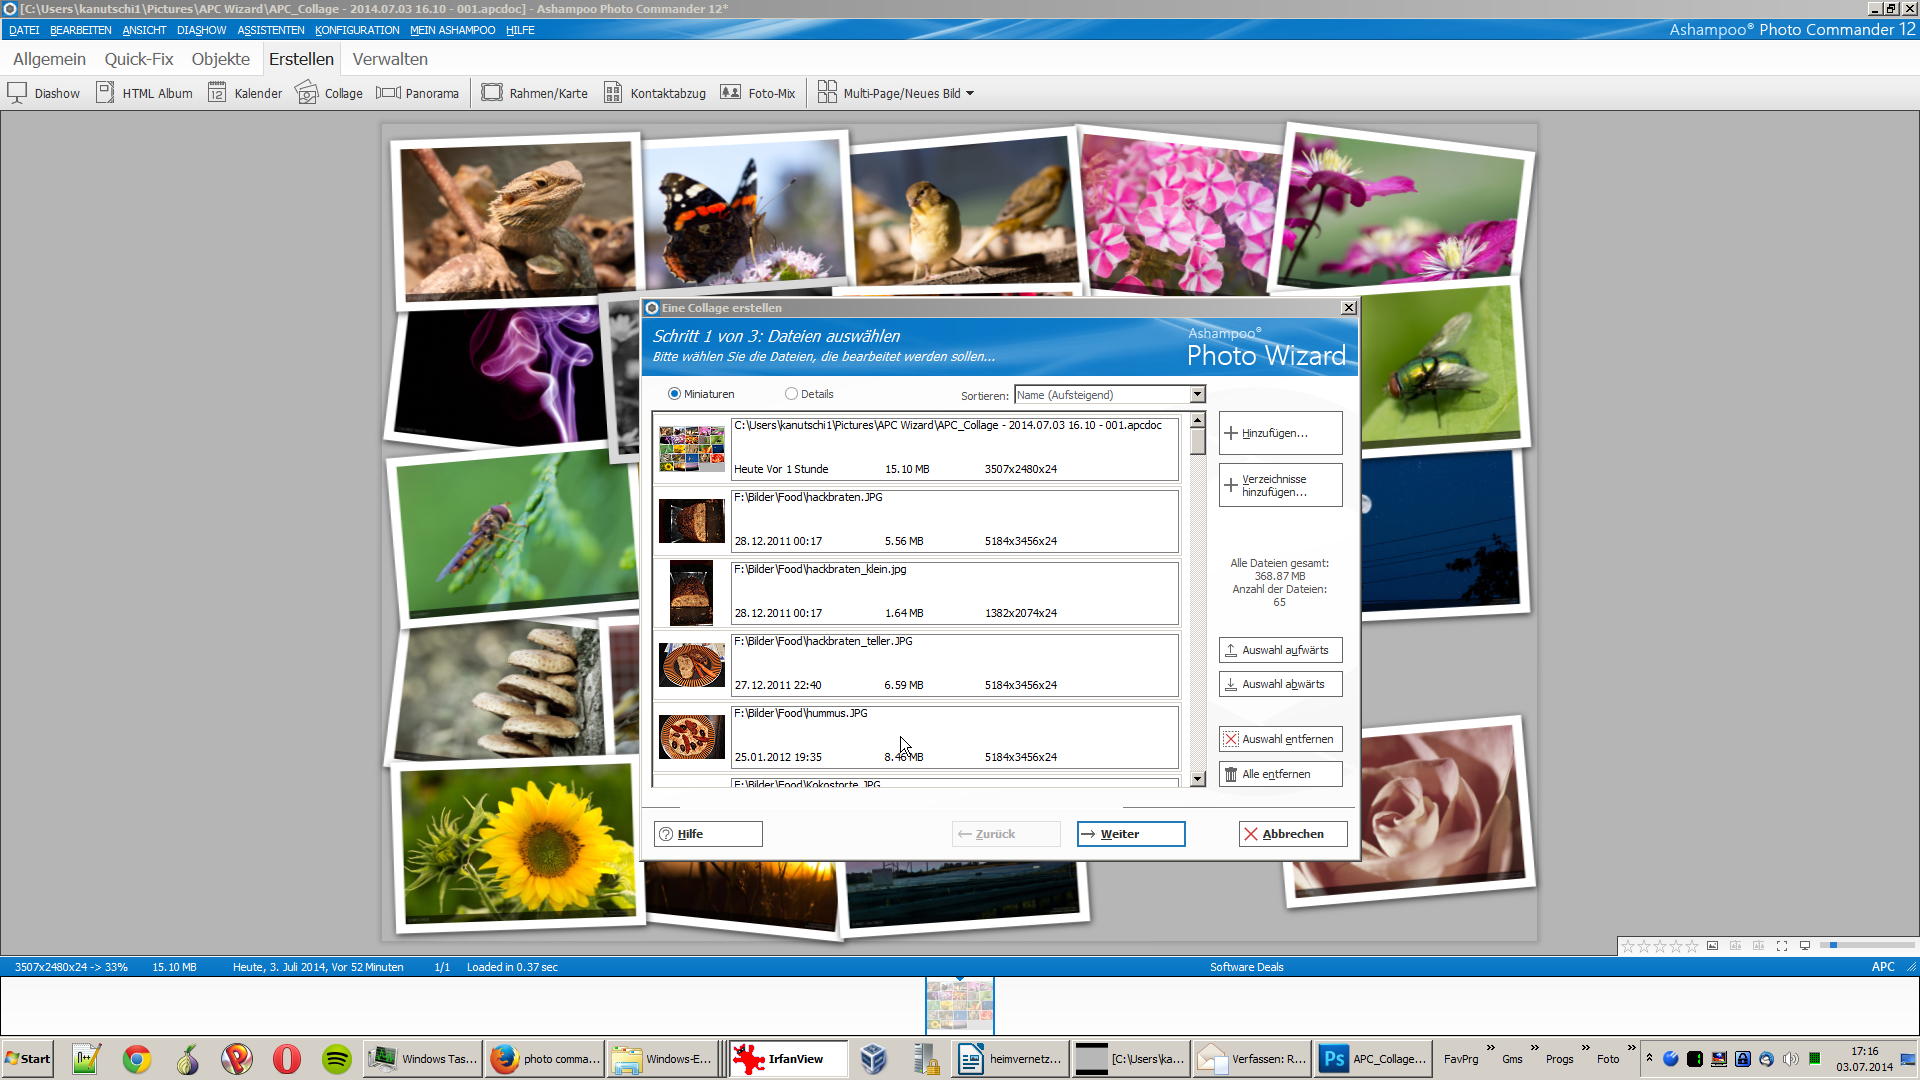Open the Foto-Mix tool
The height and width of the screenshot is (1080, 1920).
(758, 93)
